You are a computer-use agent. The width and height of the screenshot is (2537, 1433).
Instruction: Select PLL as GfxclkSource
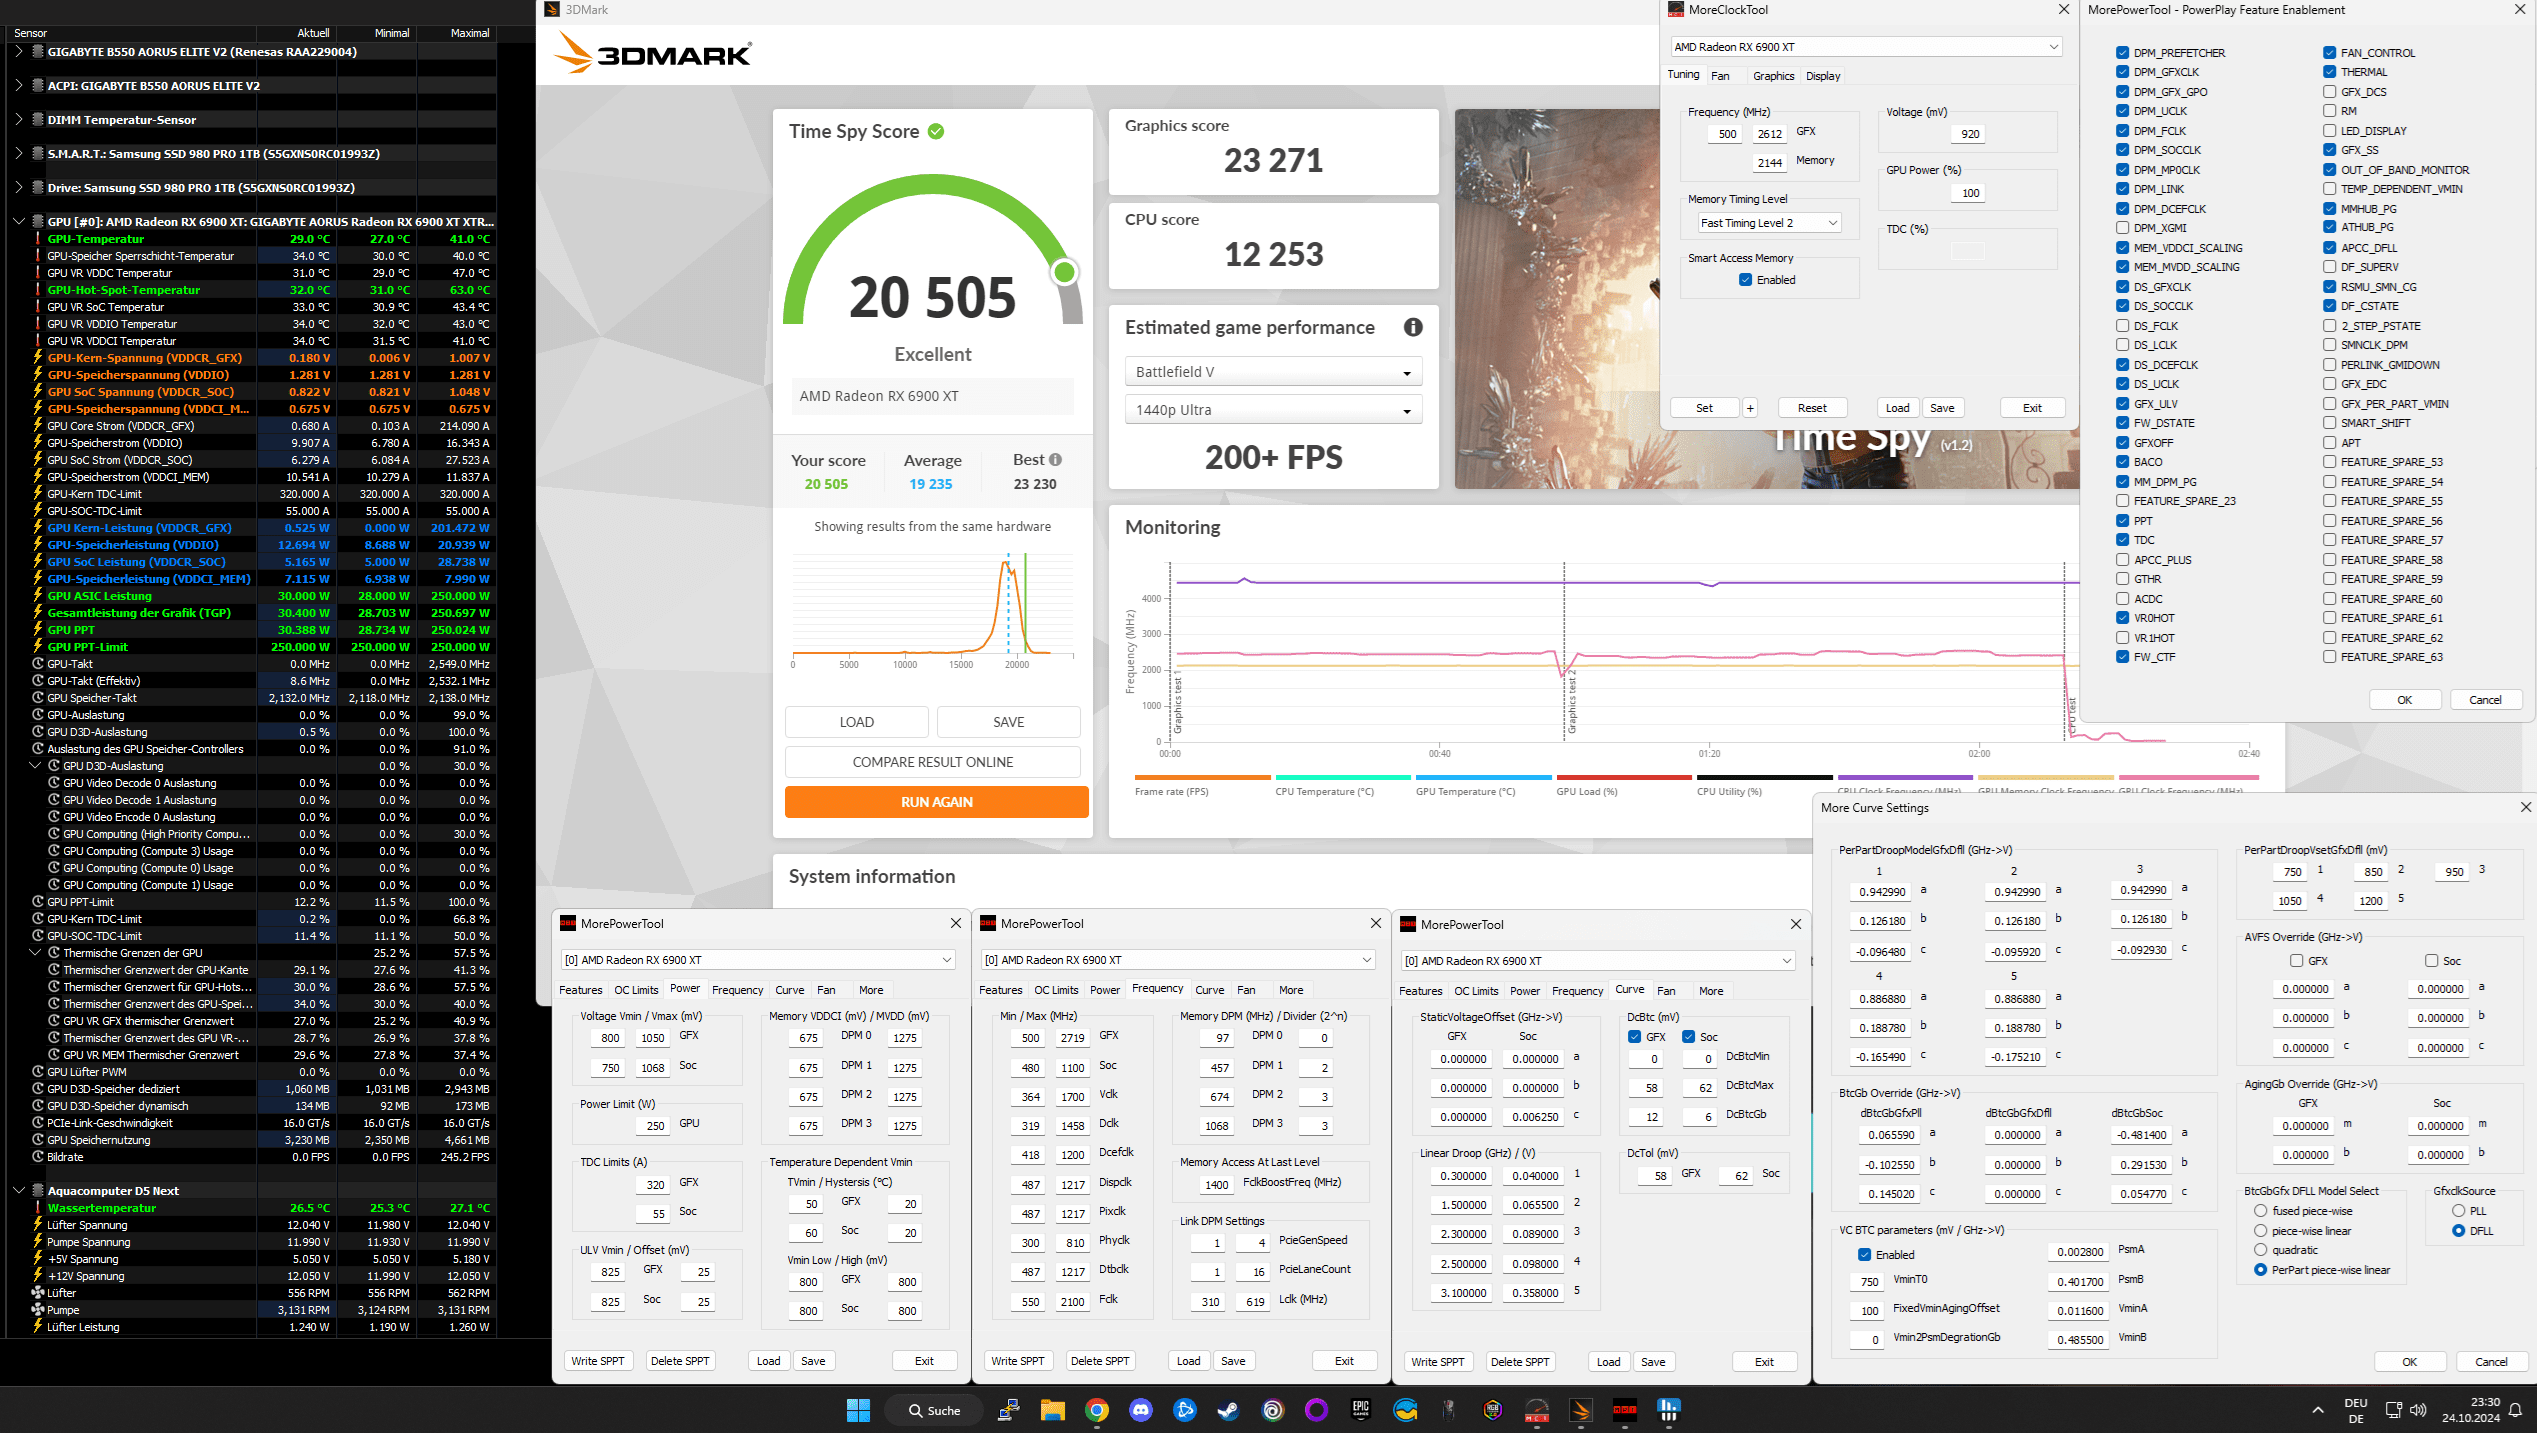(x=2458, y=1211)
